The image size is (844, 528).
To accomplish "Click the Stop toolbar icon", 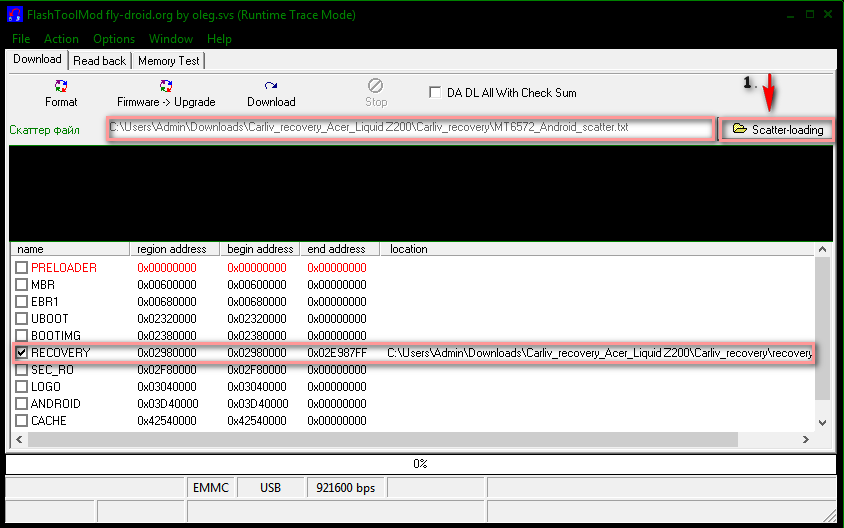I will click(x=376, y=87).
